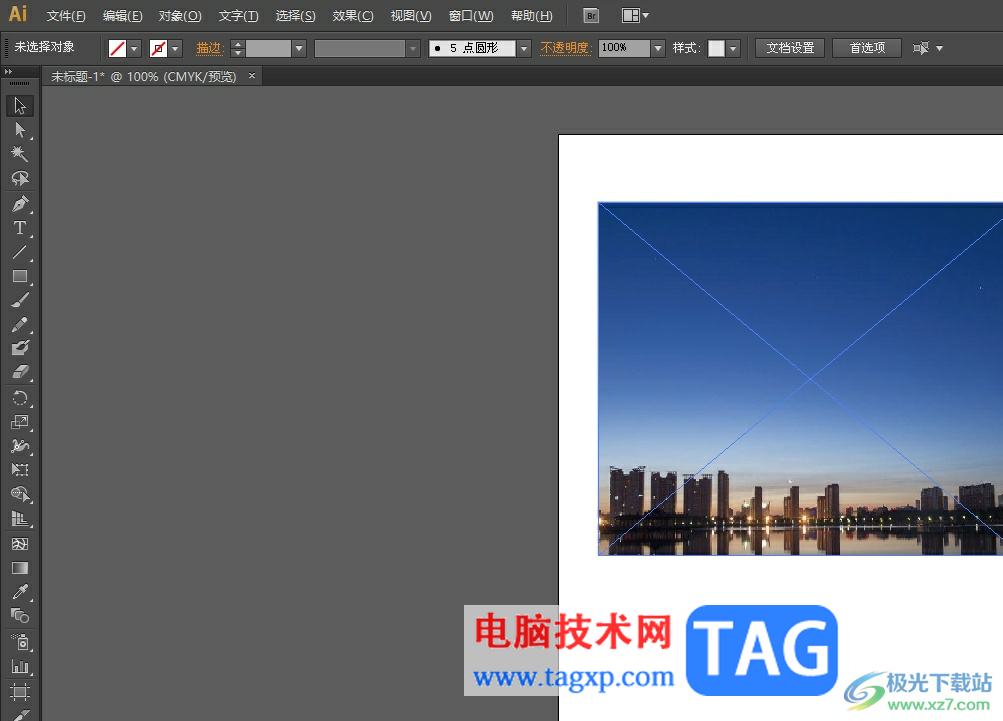The image size is (1003, 721).
Task: Select the Lasso tool
Action: (x=20, y=178)
